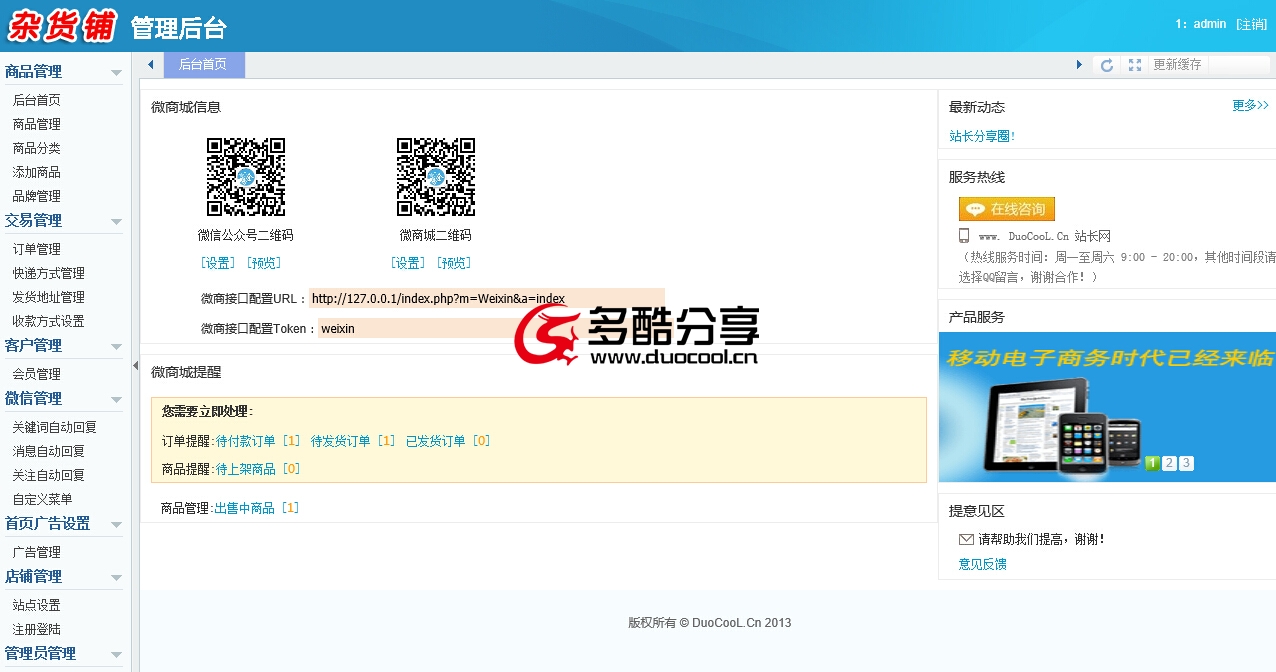Screen dimensions: 1276x672
Task: Show banner slide 2 via pager
Action: pos(1169,463)
